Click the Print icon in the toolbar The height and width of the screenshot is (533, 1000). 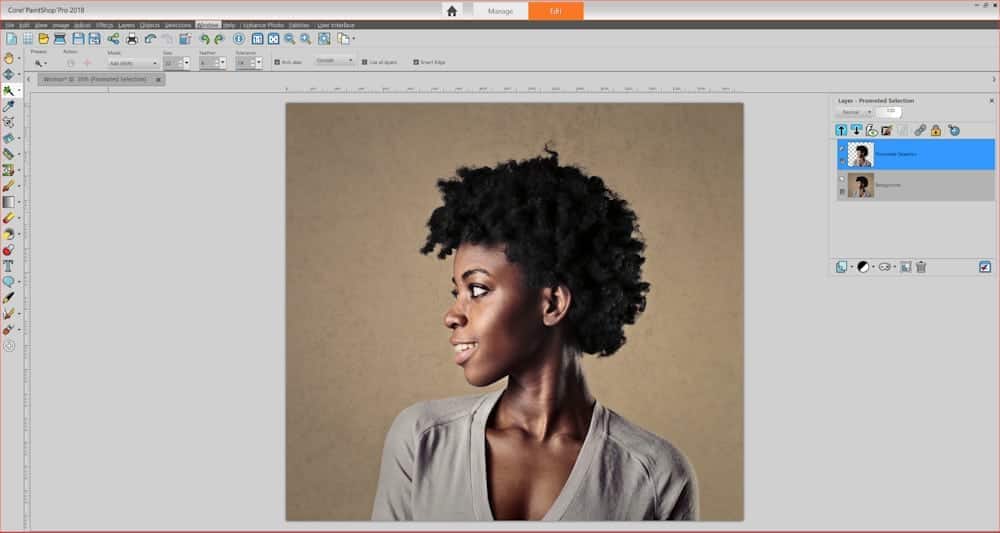point(132,39)
